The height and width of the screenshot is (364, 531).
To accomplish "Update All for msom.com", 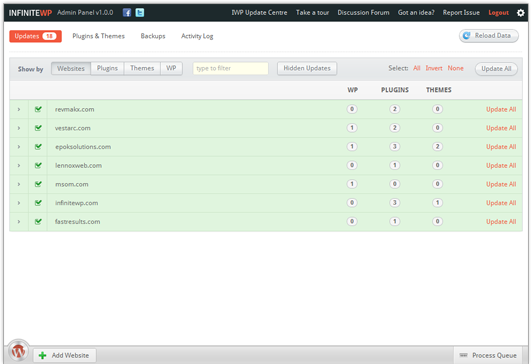I will pos(501,184).
